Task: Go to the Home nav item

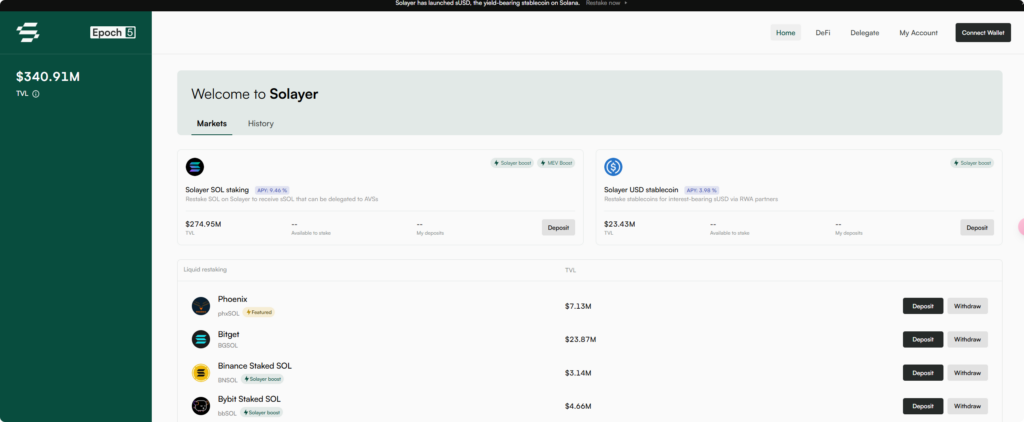Action: point(786,33)
